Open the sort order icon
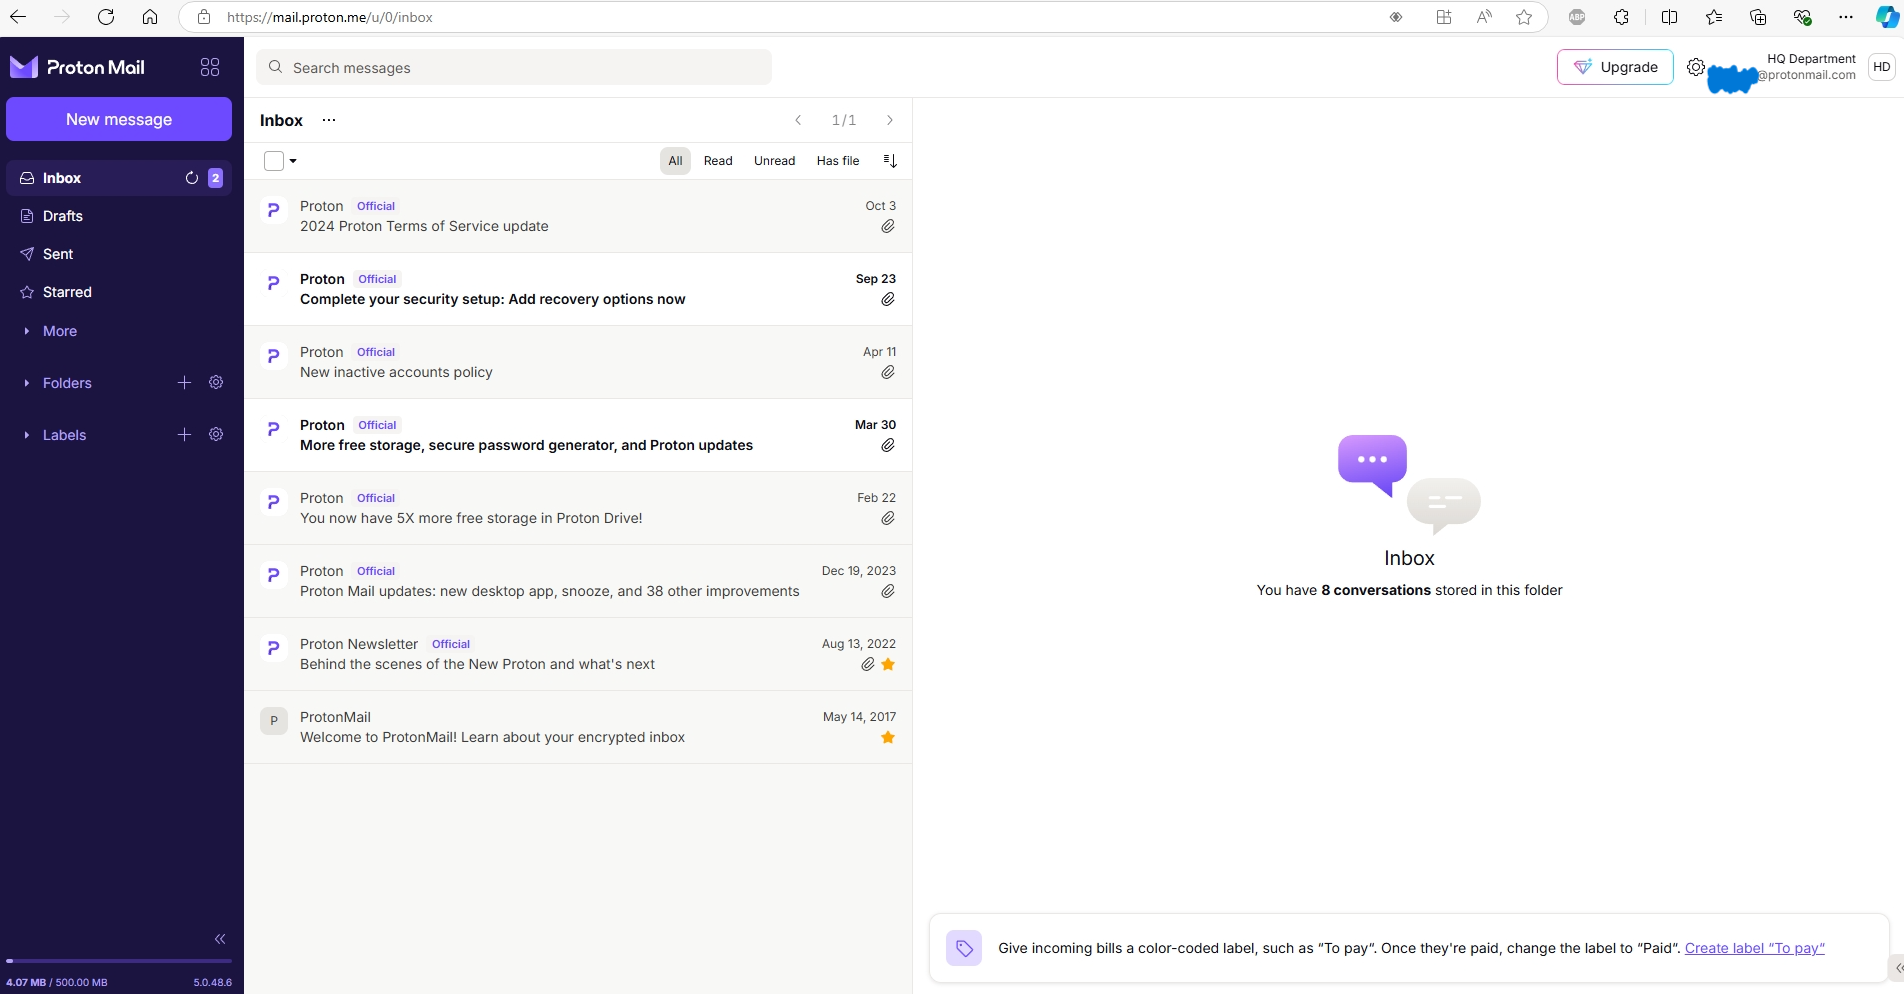The height and width of the screenshot is (994, 1904). [x=890, y=161]
